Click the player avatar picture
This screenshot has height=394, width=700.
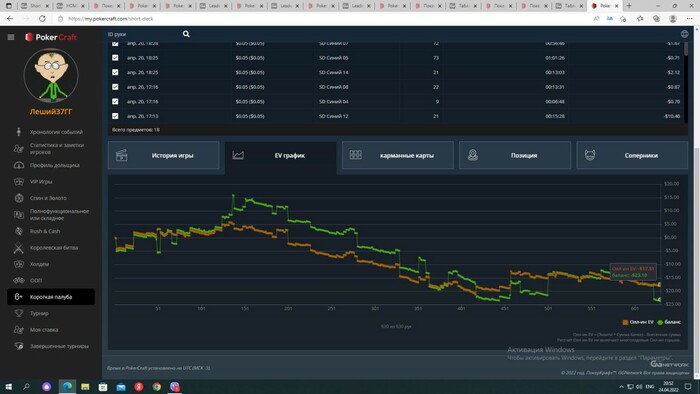tap(51, 75)
